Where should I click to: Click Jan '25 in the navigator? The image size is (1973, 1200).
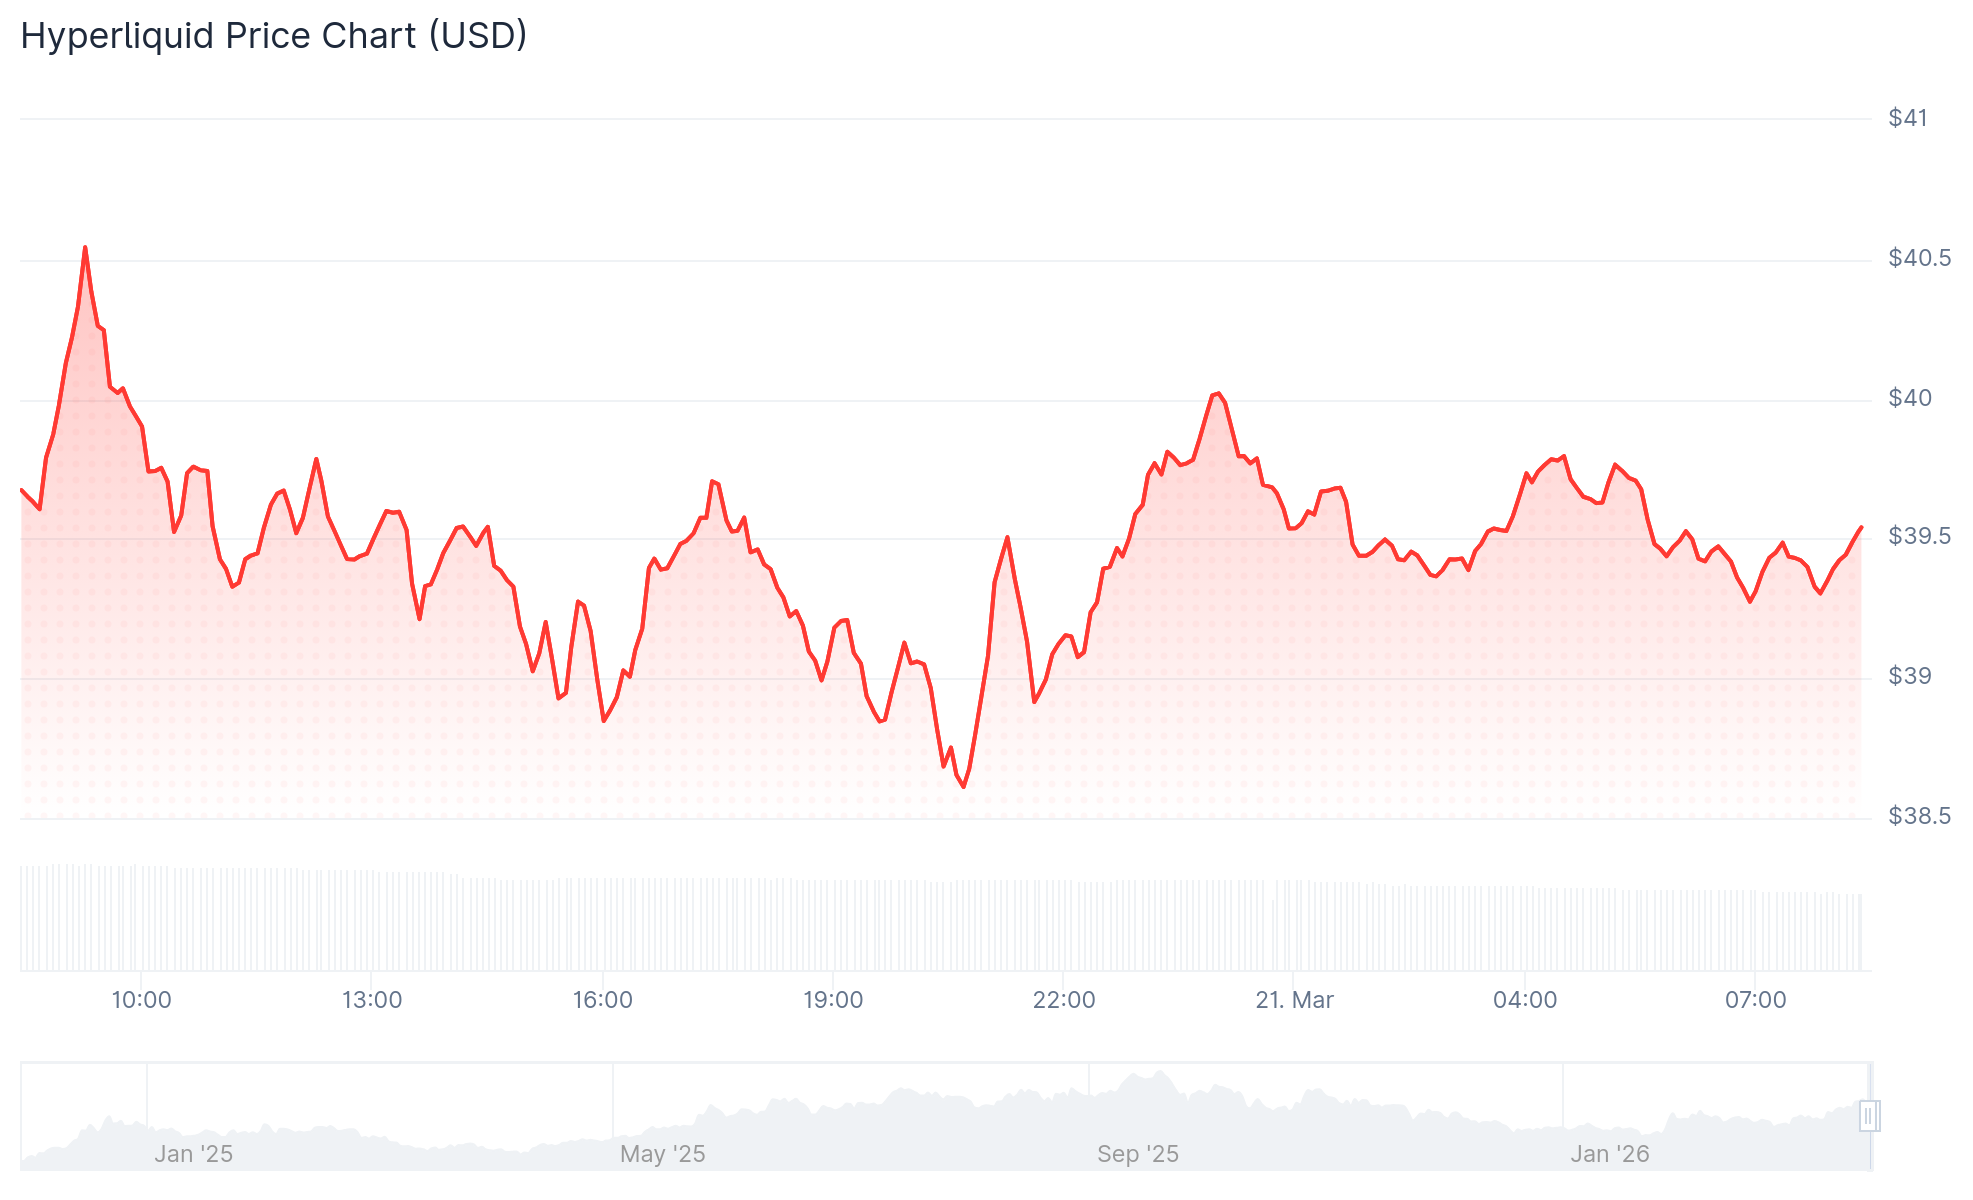[193, 1154]
